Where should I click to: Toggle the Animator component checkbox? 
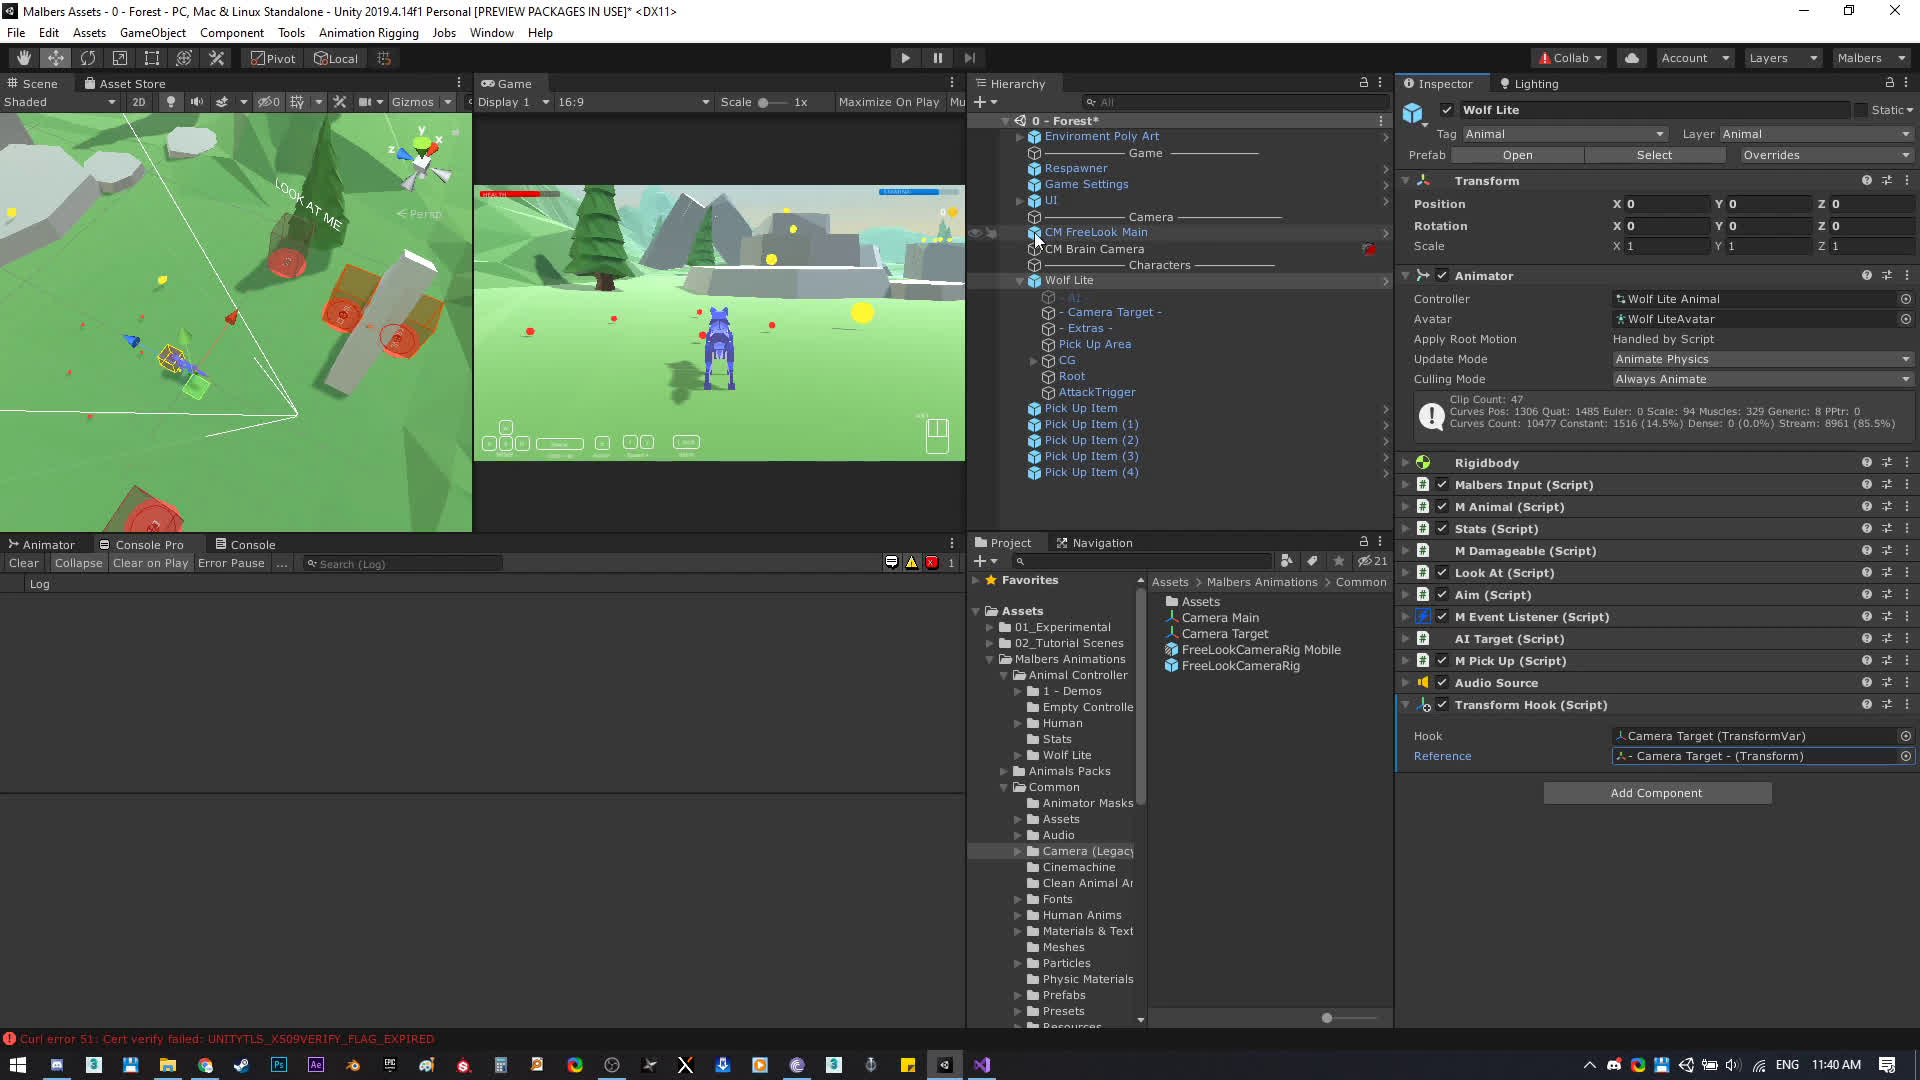coord(1442,276)
